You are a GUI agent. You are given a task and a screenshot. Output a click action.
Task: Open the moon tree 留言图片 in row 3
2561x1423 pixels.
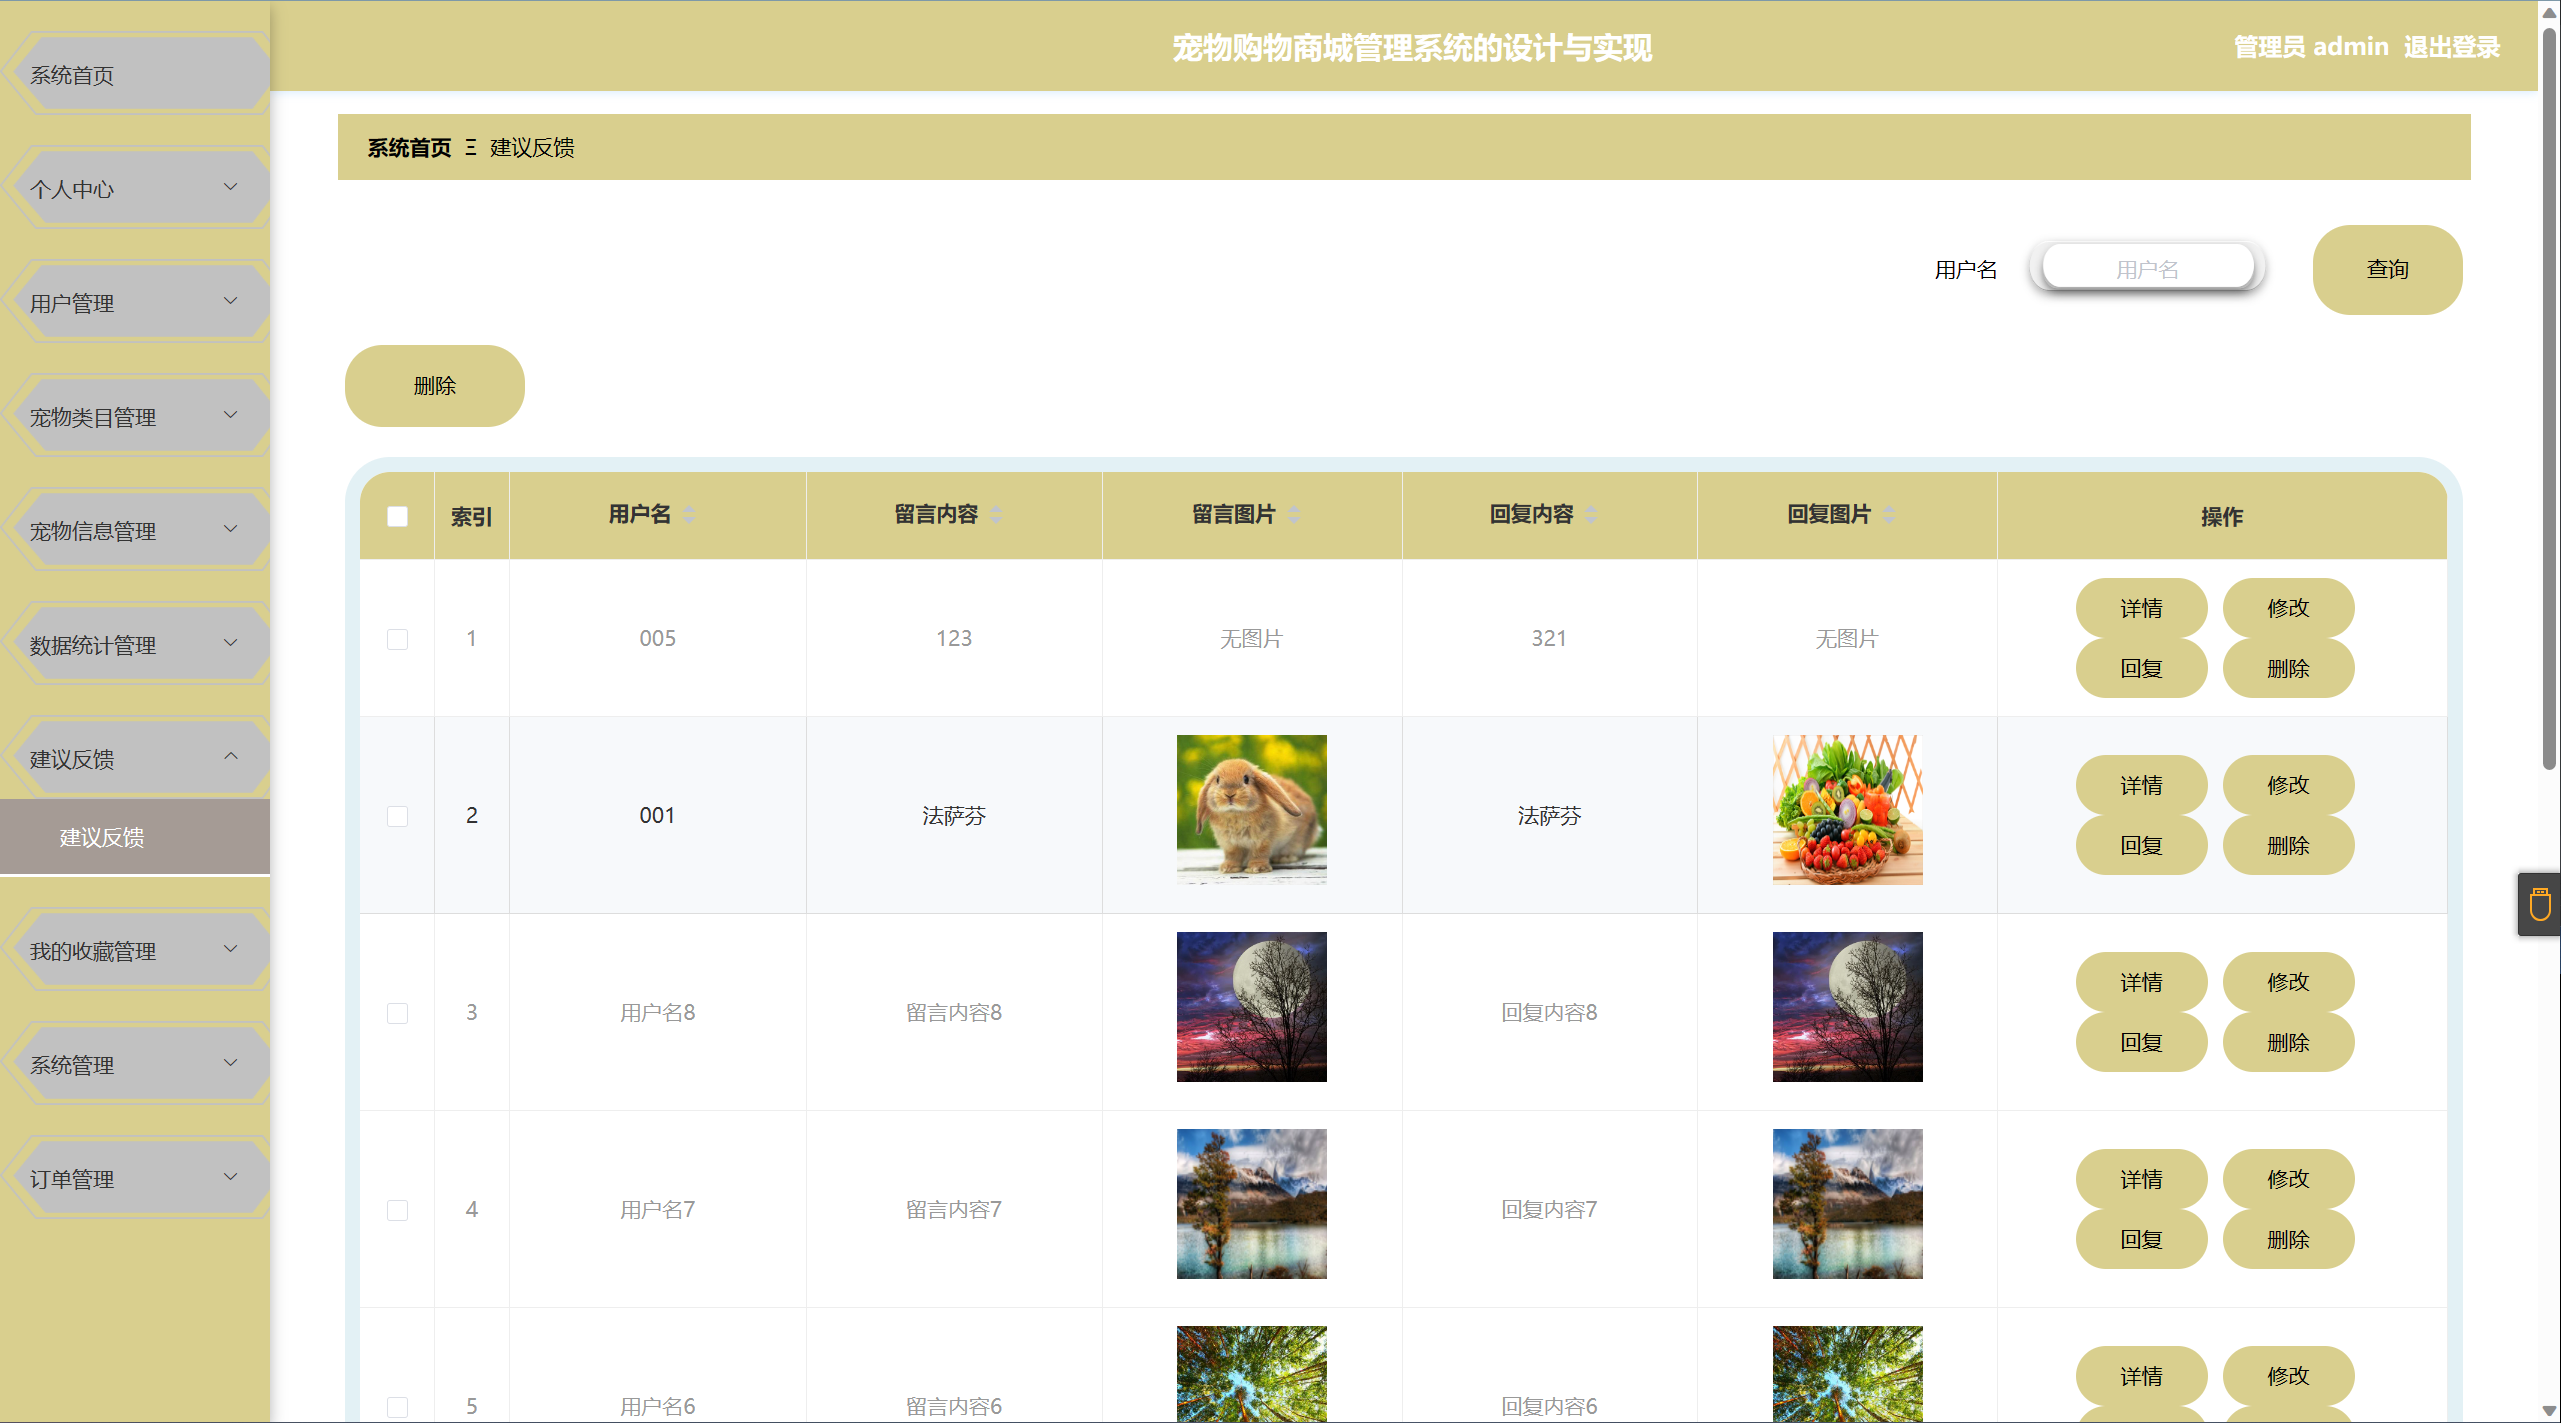click(x=1251, y=1006)
